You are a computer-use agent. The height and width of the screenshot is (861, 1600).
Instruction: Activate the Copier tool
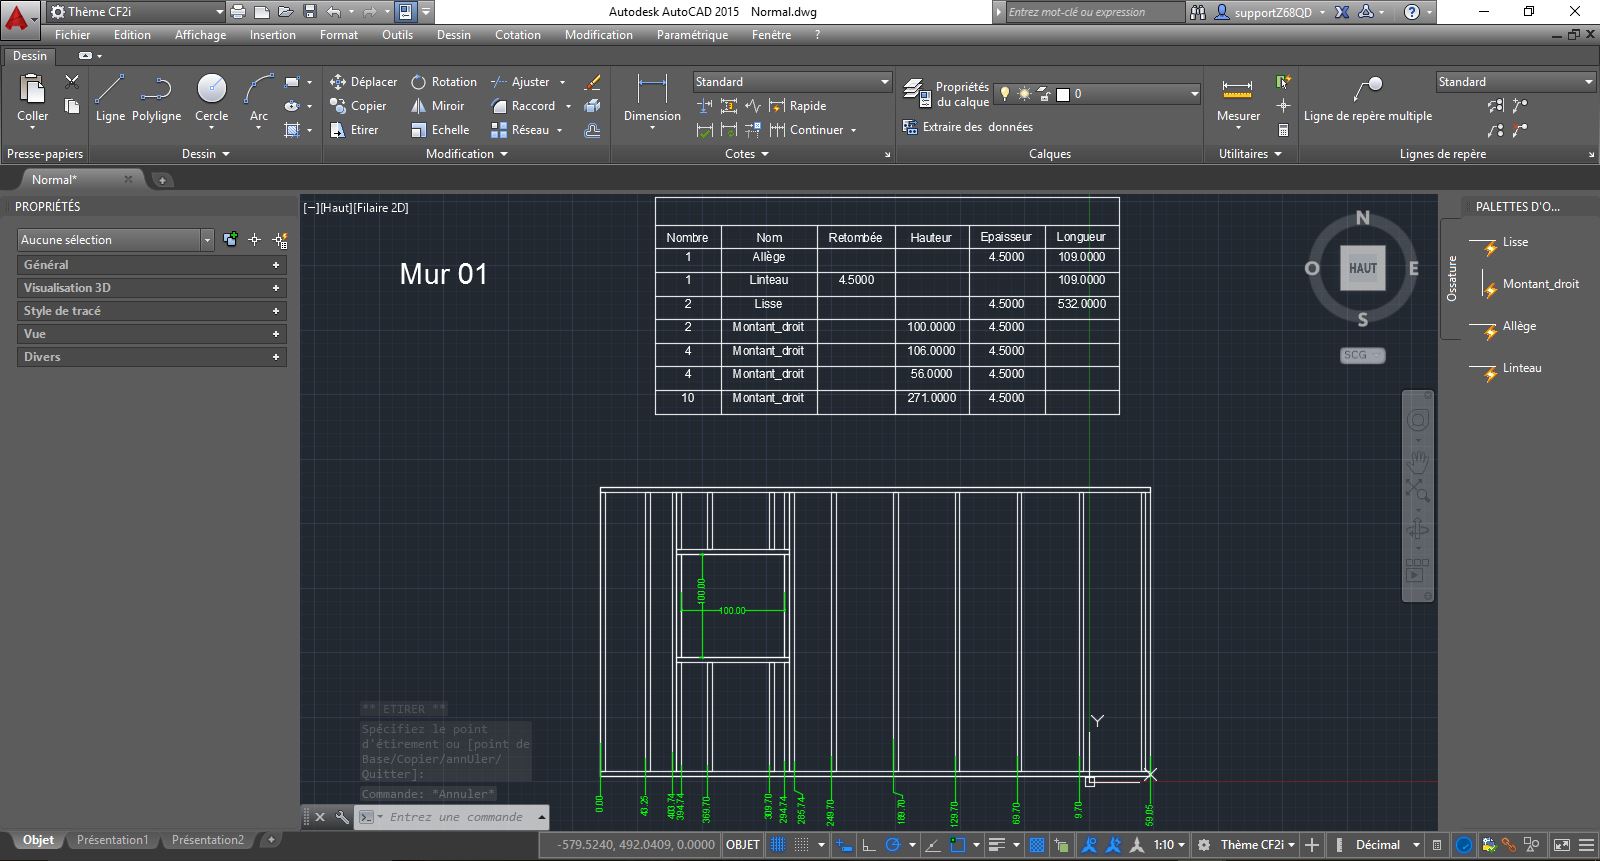pos(358,106)
